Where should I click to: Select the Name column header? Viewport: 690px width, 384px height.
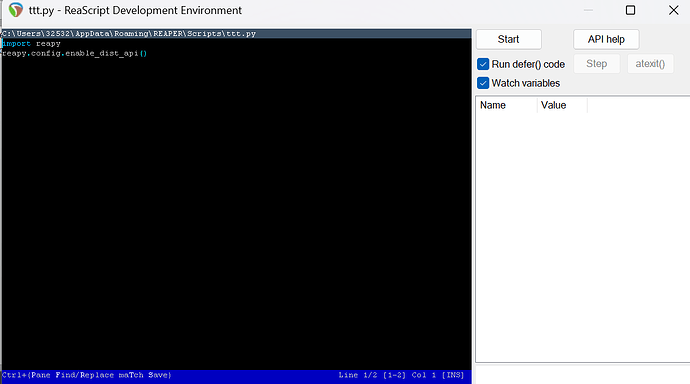tap(506, 105)
